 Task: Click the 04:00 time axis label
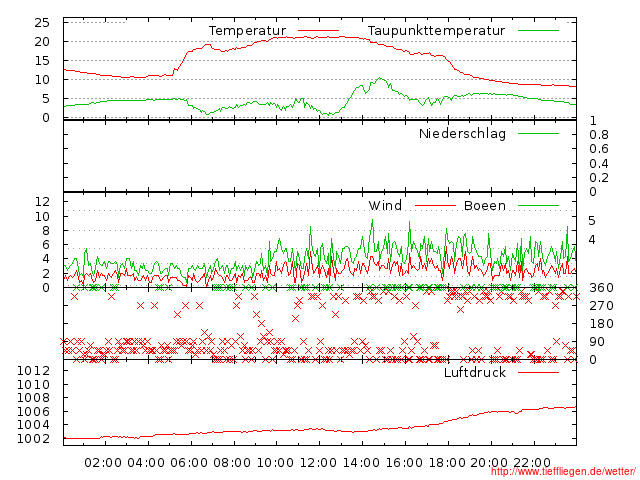point(146,463)
